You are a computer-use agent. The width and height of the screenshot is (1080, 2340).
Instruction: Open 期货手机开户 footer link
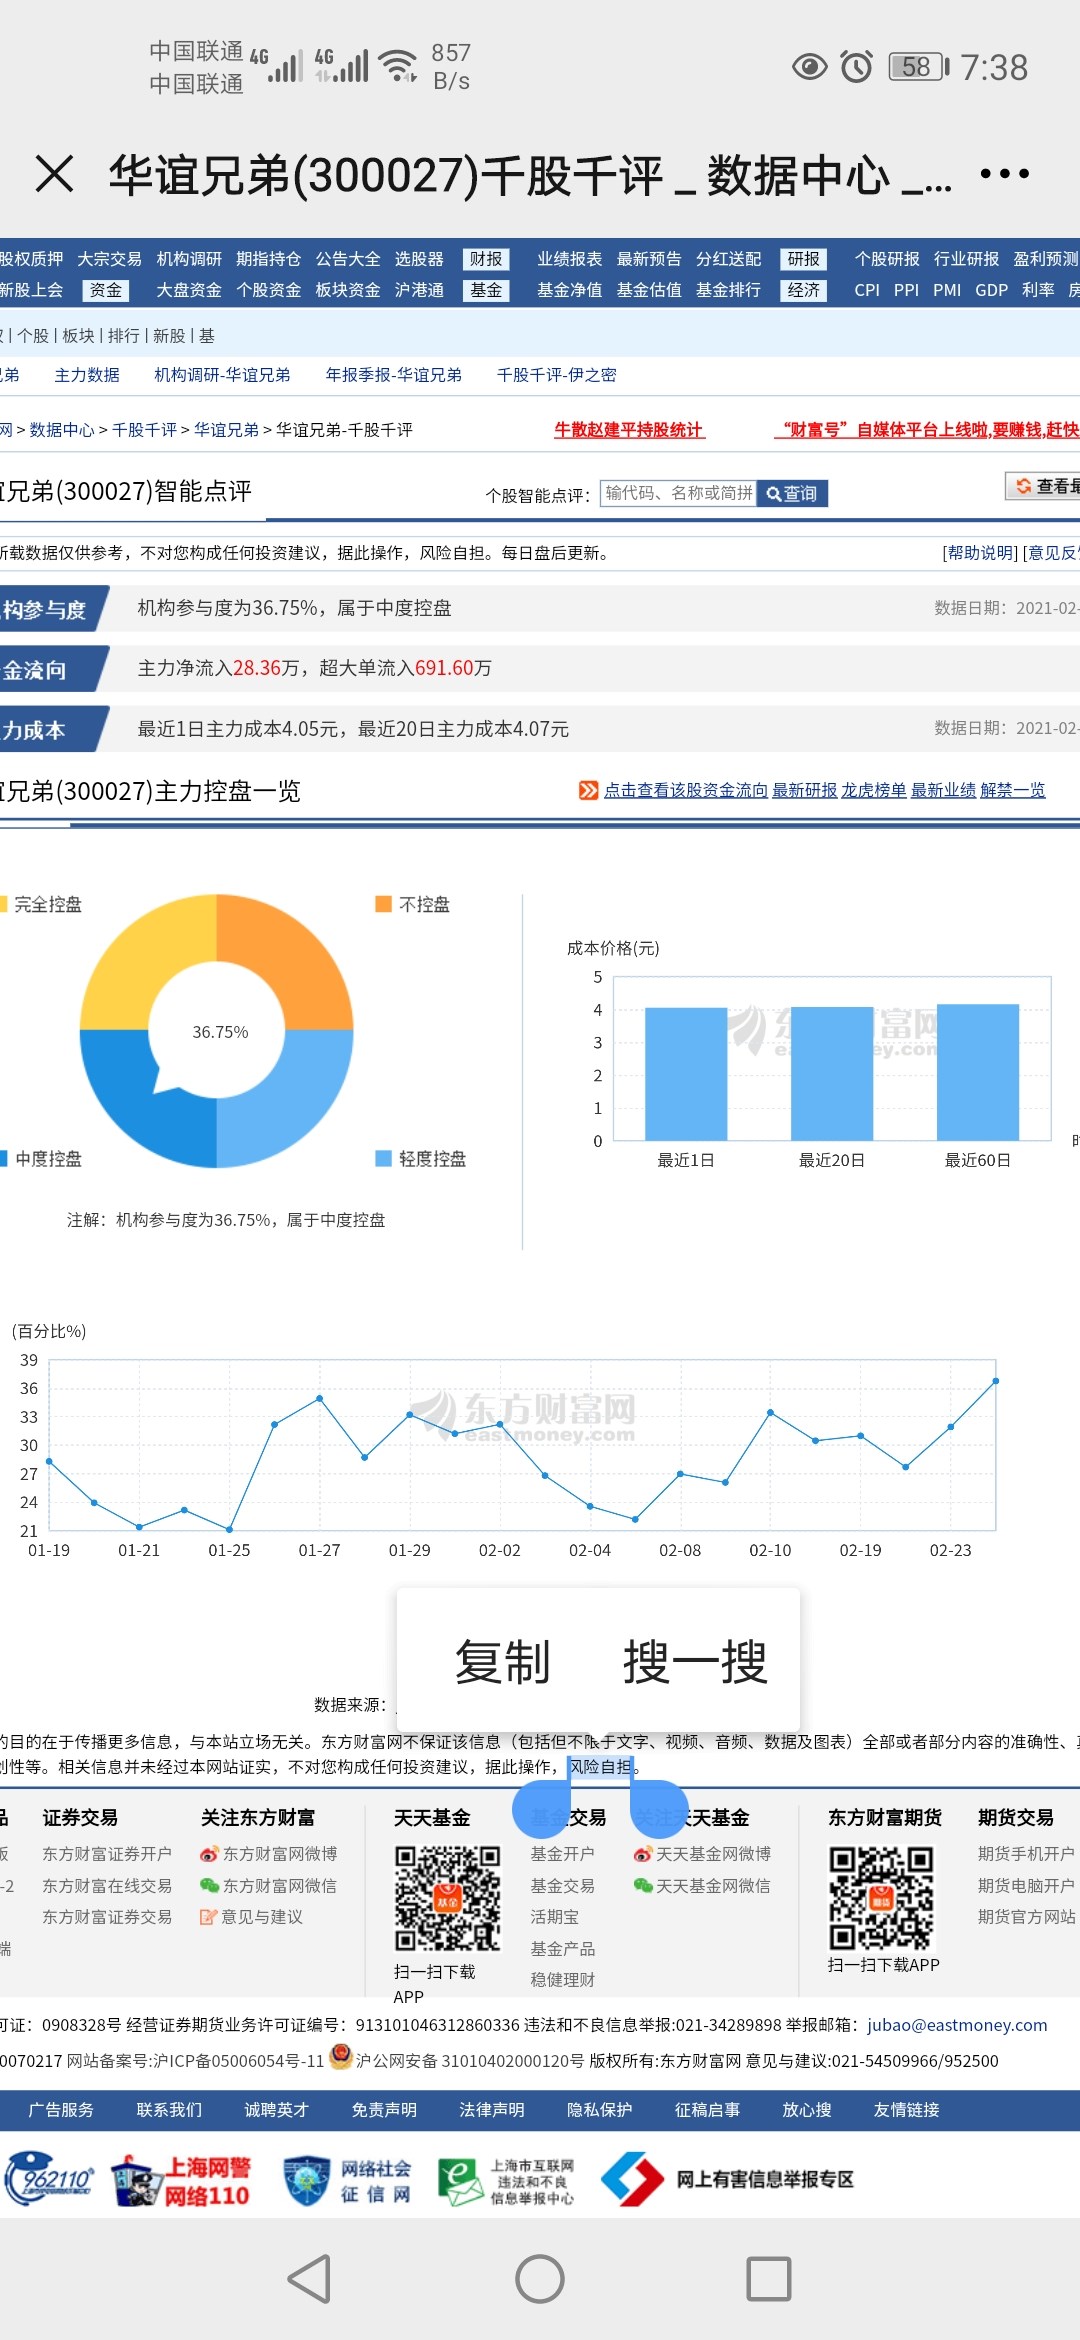(x=1027, y=1854)
